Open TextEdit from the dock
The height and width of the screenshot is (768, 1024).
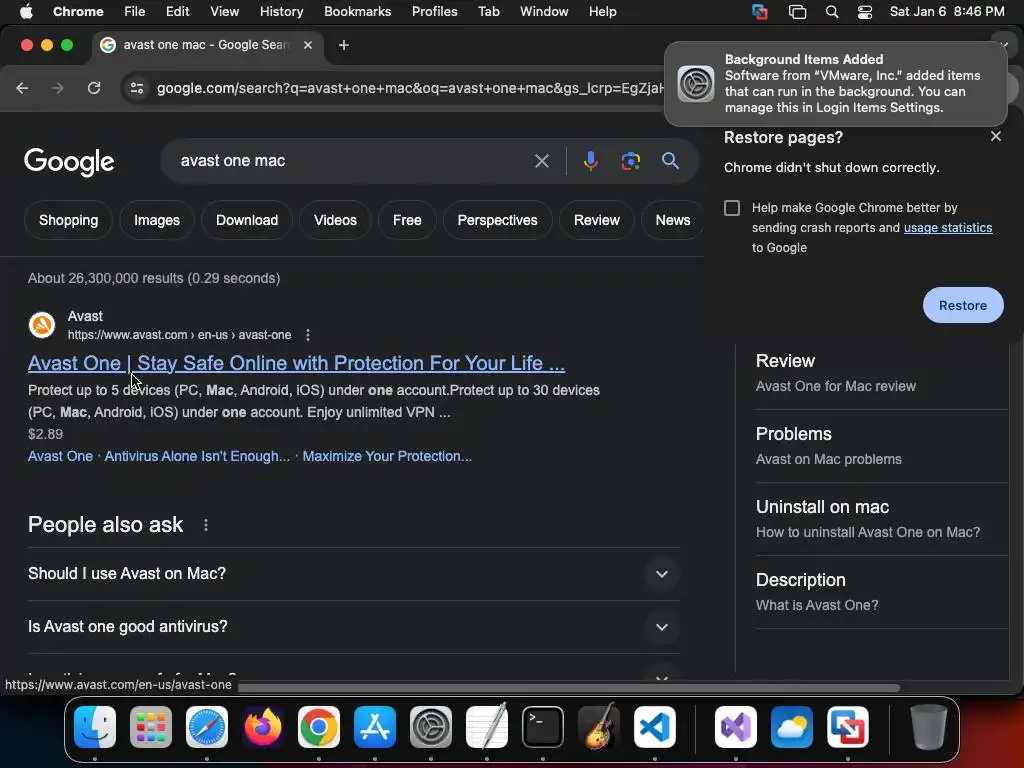487,727
